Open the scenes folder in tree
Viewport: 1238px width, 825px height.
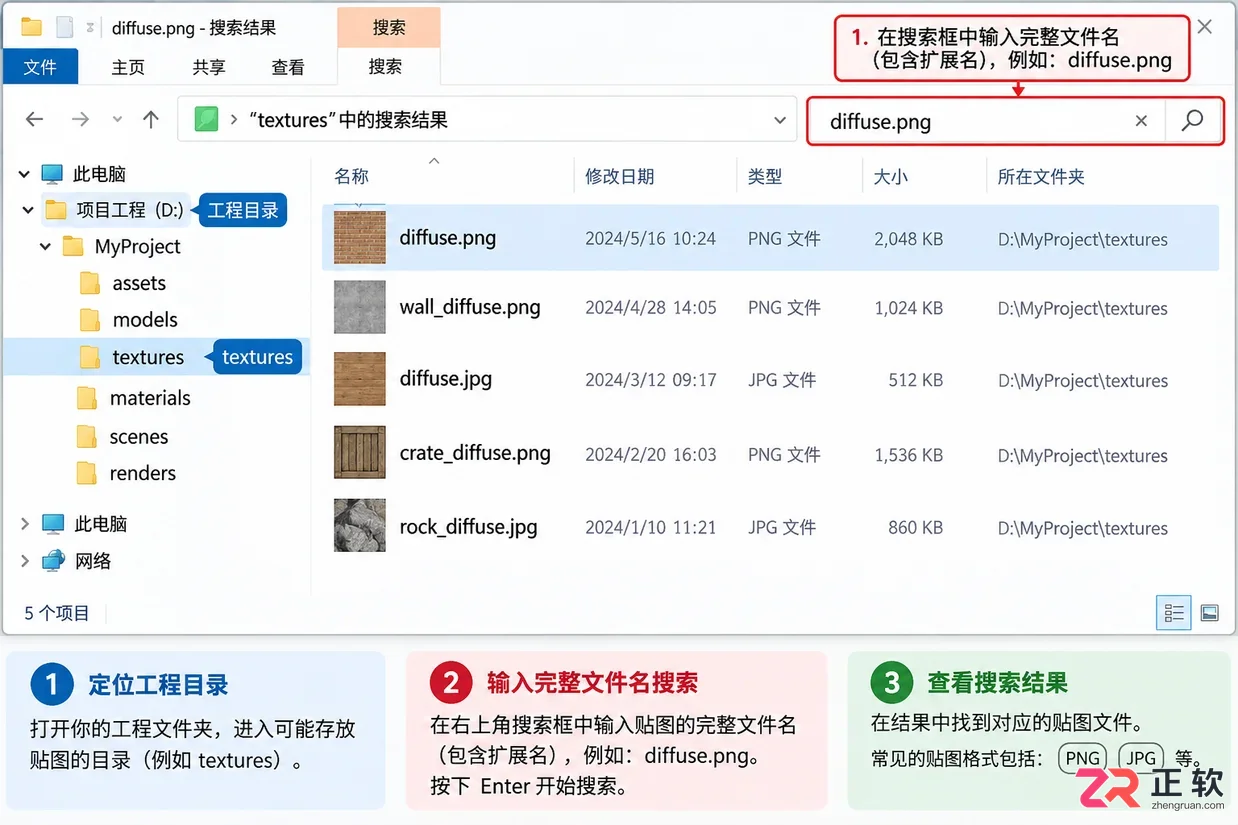coord(139,437)
